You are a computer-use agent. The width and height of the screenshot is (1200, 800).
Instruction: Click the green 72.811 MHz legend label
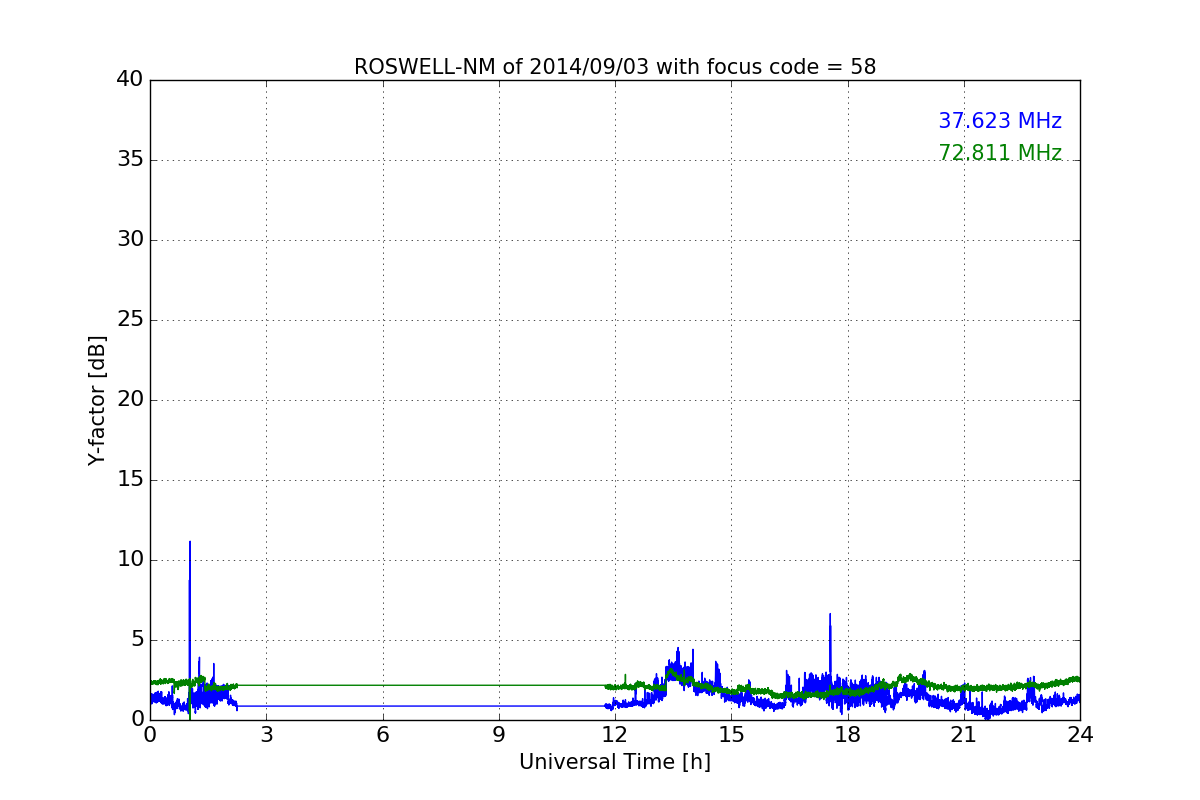1000,153
